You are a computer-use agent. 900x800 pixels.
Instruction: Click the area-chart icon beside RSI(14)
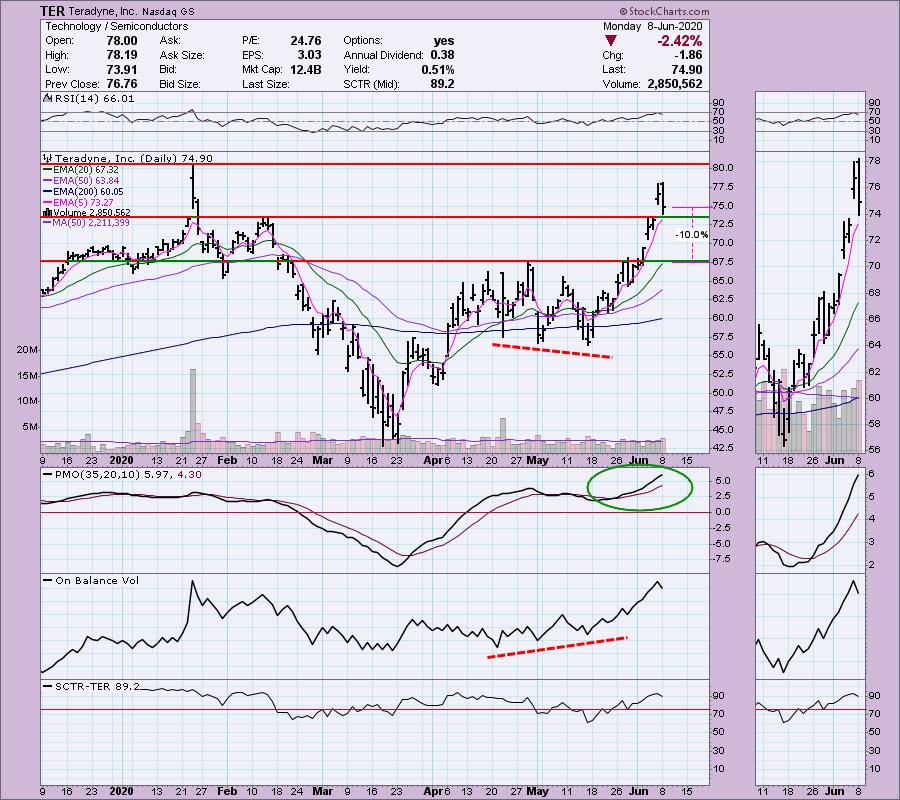47,99
